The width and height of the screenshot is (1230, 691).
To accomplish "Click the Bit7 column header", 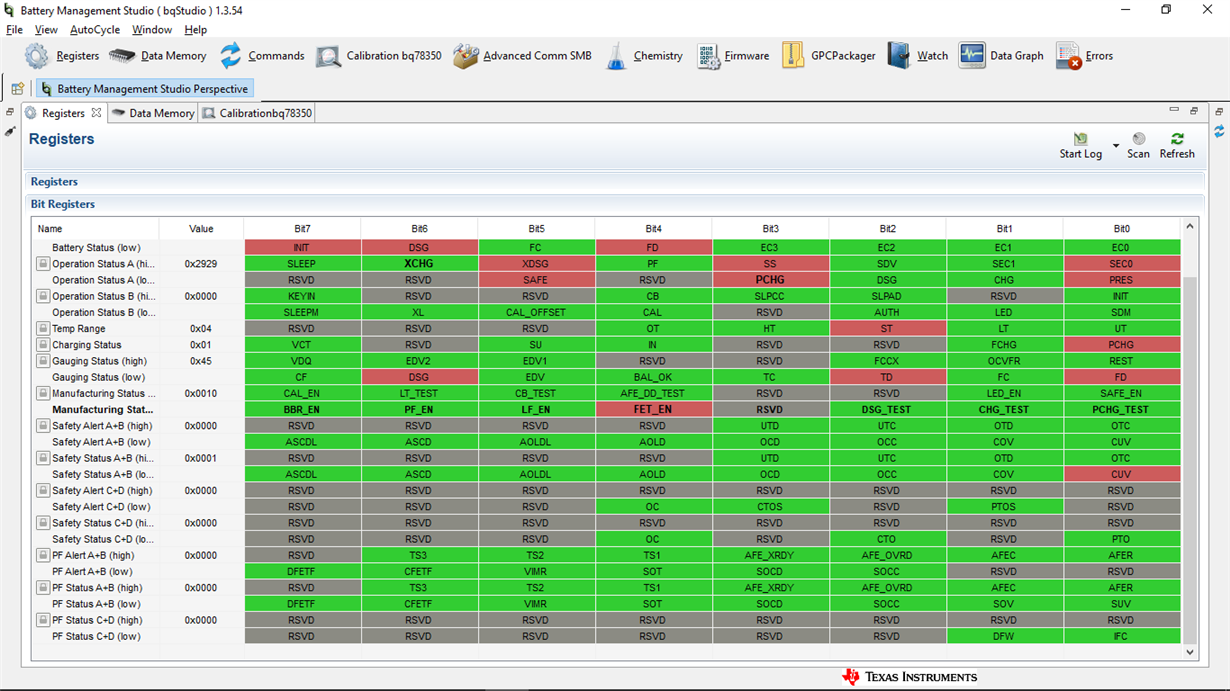I will point(301,229).
